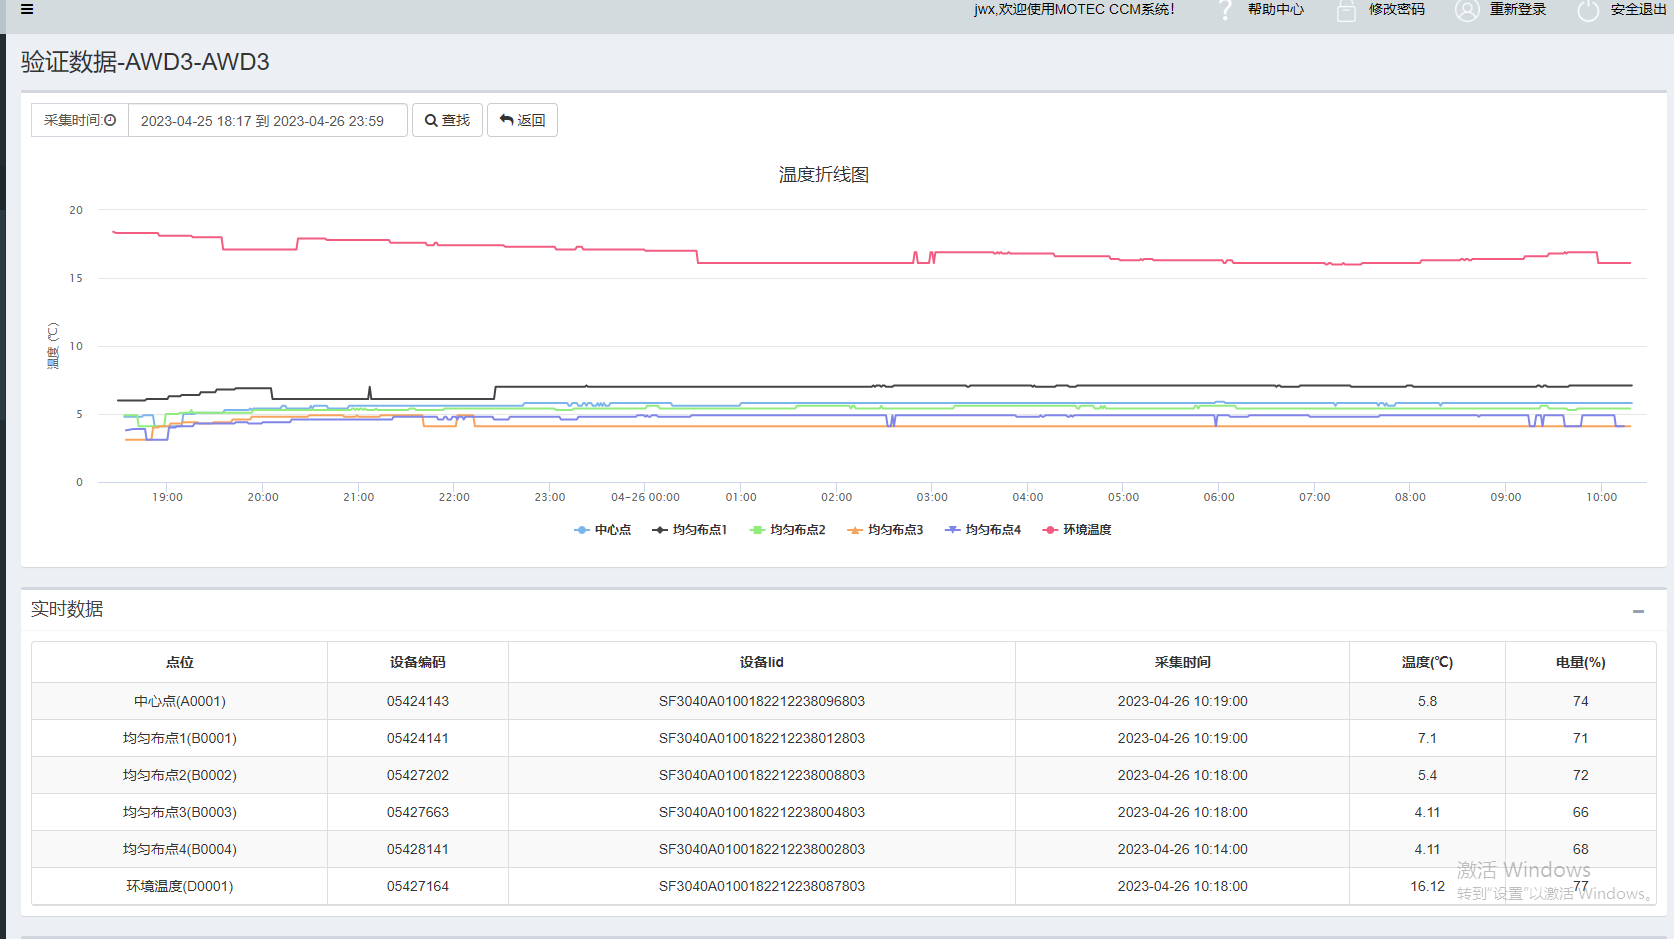Viewport: 1674px width, 939px height.
Task: Collapse the 实时数据 panel
Action: click(1638, 611)
